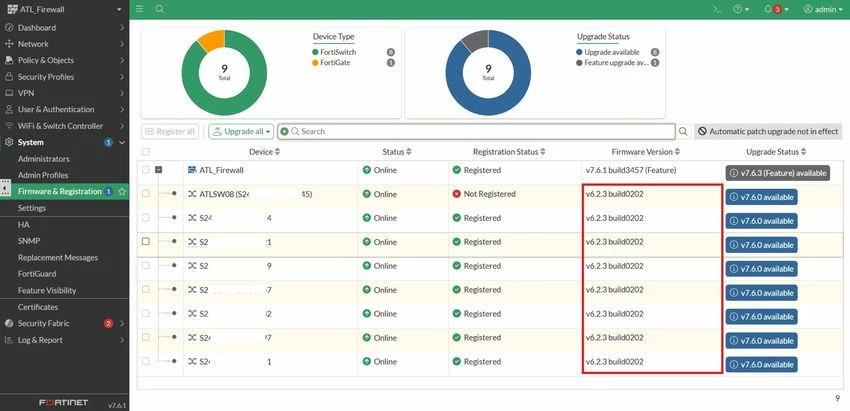Sort by the Device column
The width and height of the screenshot is (850, 411).
coord(265,152)
